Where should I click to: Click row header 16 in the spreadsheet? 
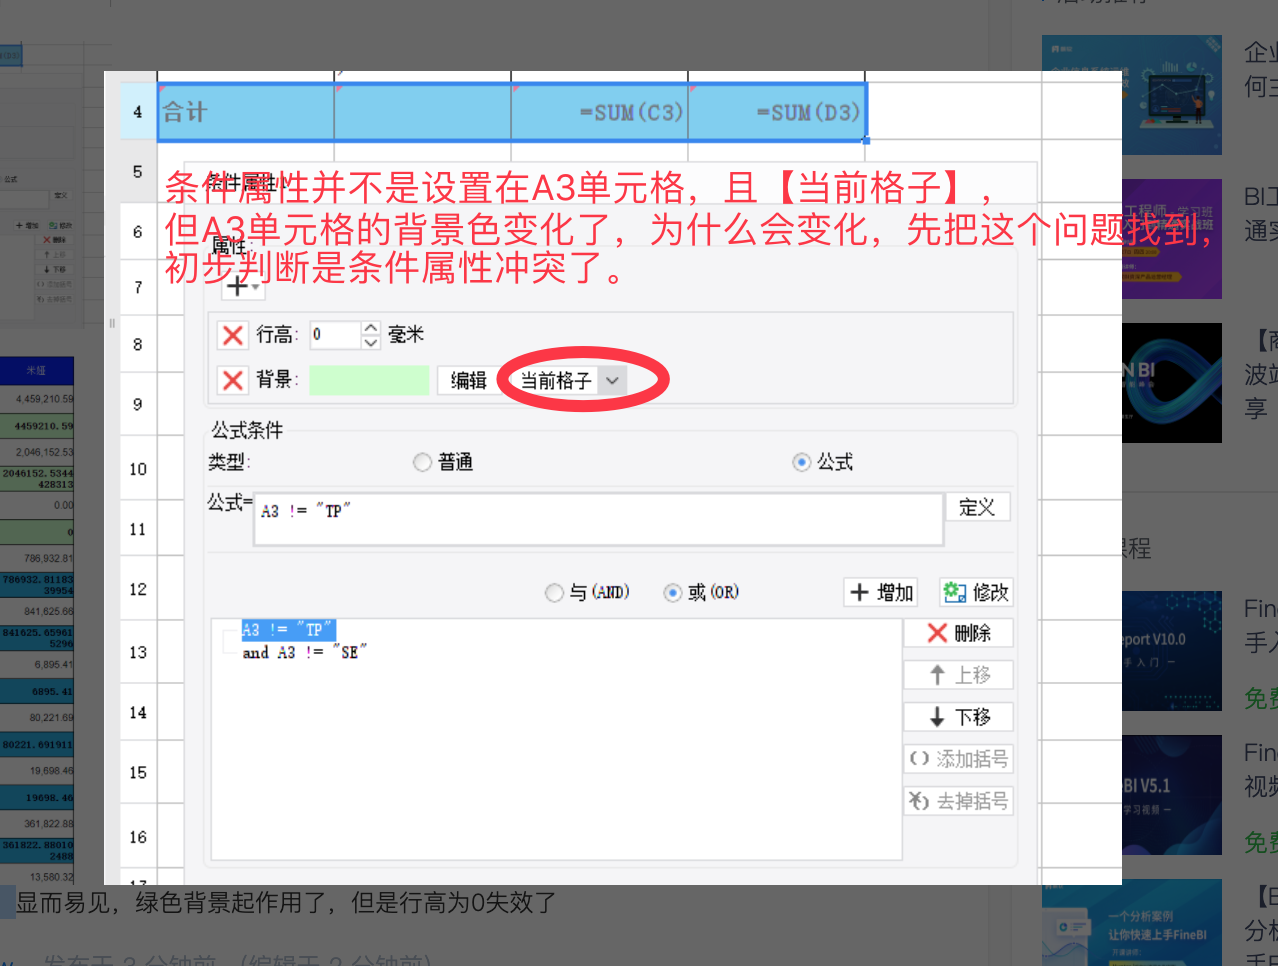point(138,837)
